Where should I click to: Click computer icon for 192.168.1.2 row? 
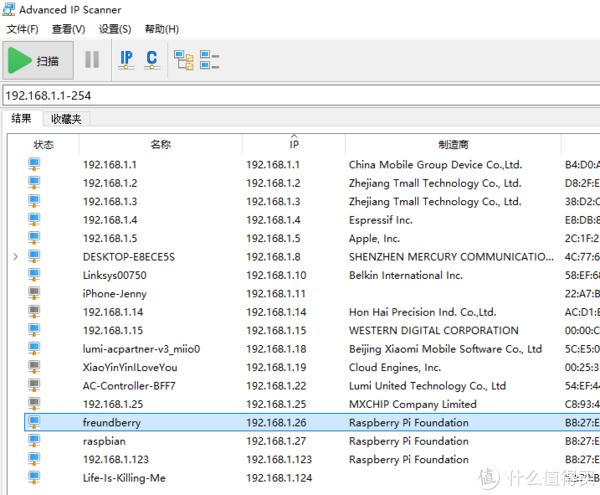coord(34,182)
